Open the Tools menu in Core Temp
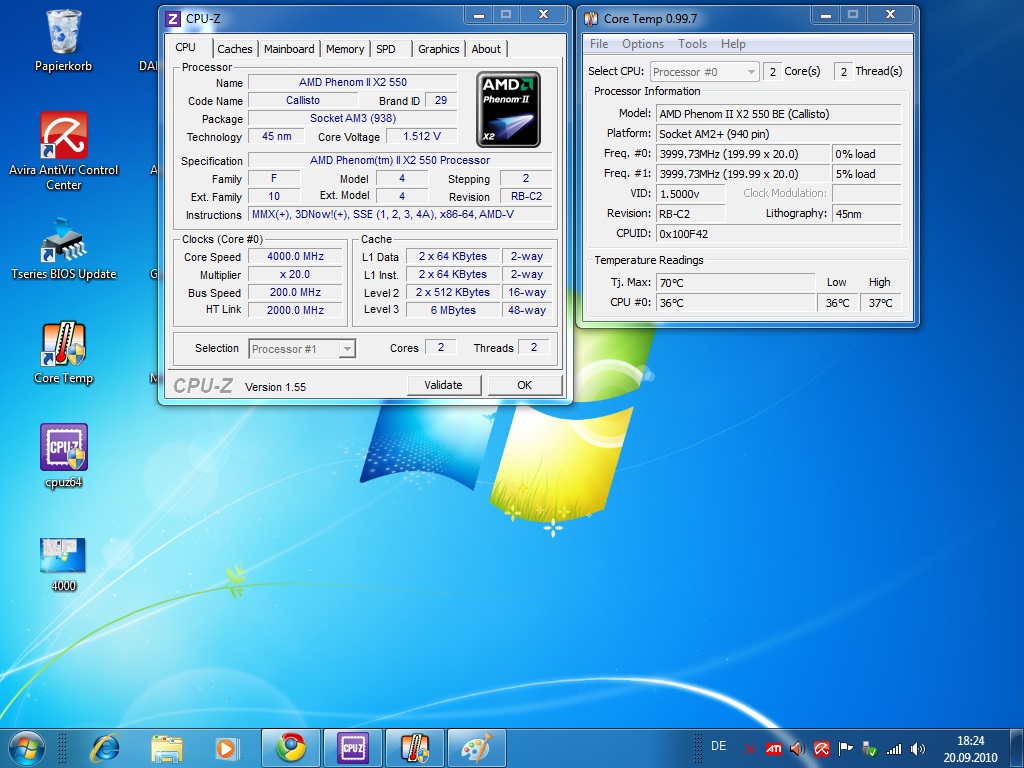1024x768 pixels. 692,44
